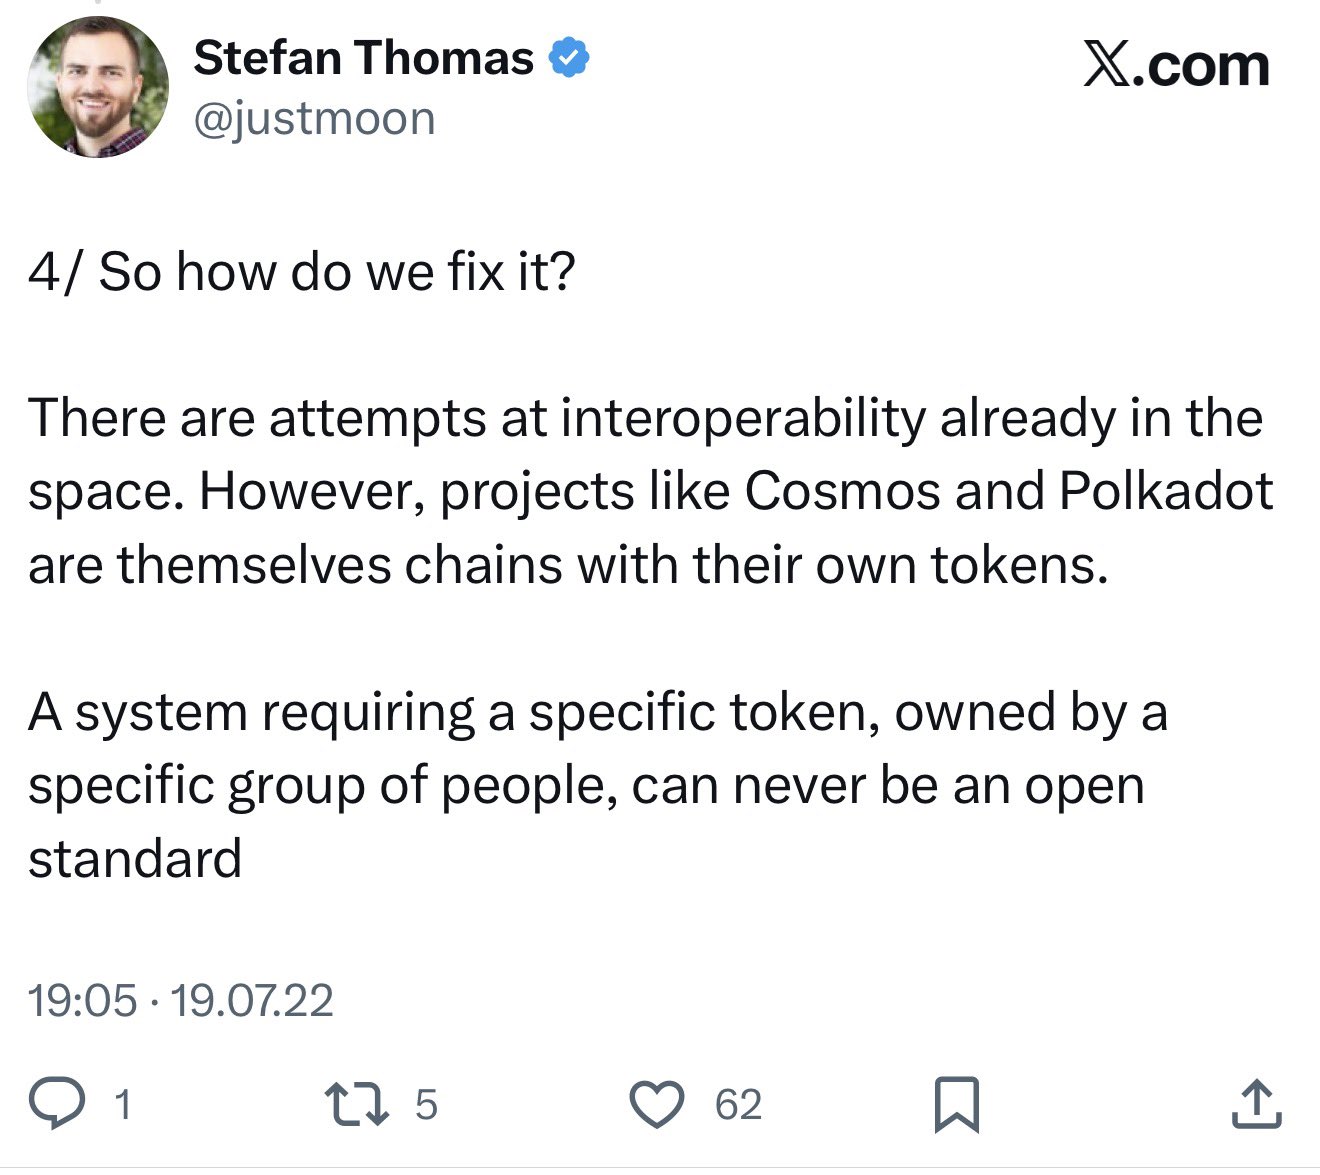The width and height of the screenshot is (1320, 1175).
Task: Click the X.com logo
Action: pos(1176,66)
